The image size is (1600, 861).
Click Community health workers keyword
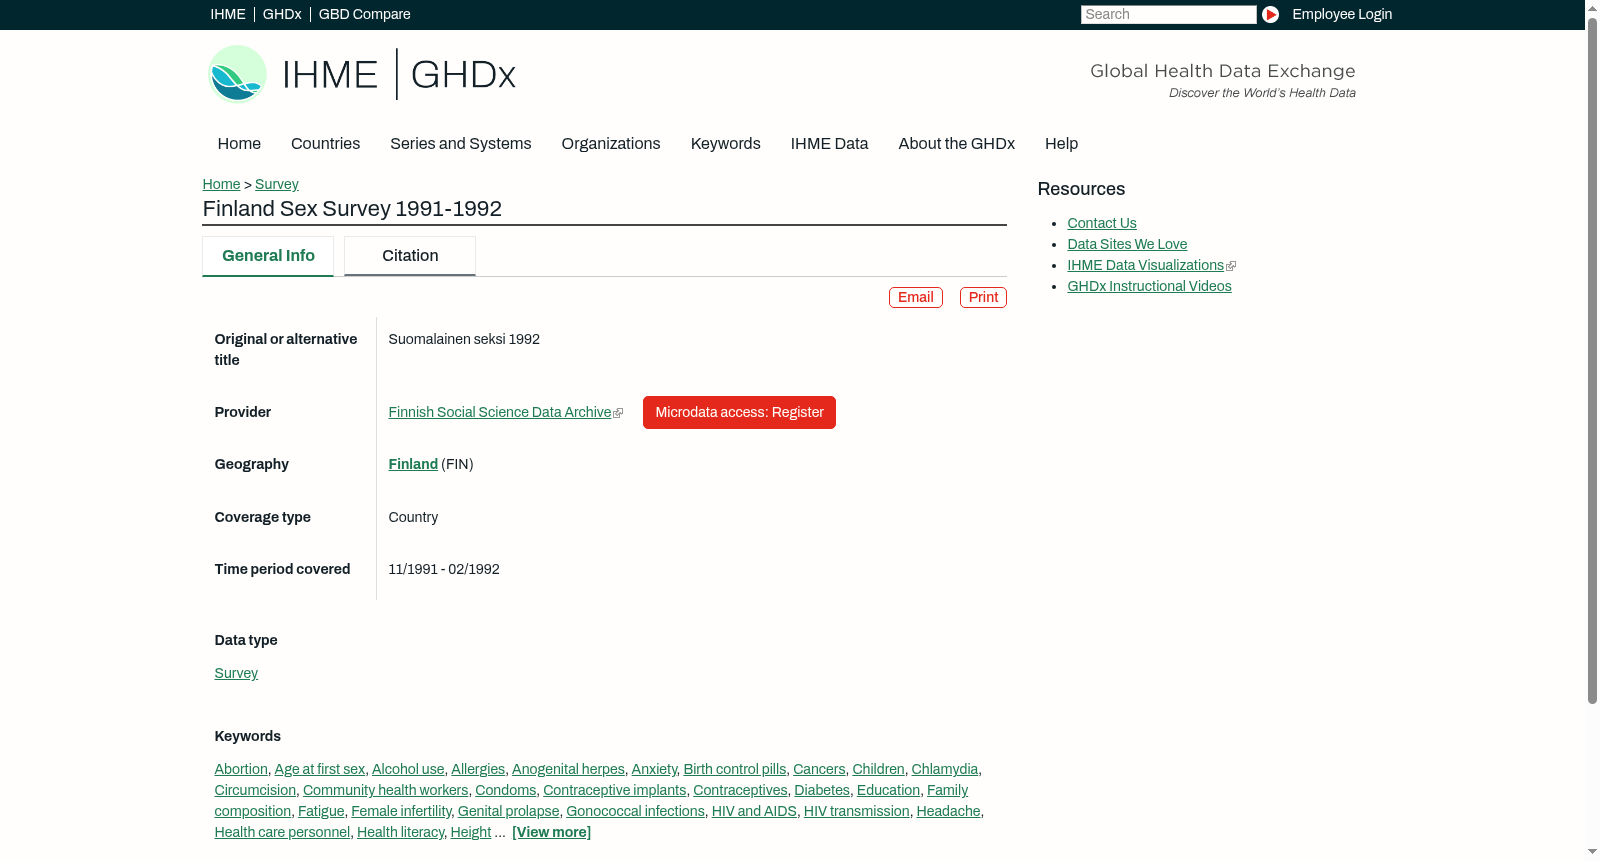click(x=386, y=790)
